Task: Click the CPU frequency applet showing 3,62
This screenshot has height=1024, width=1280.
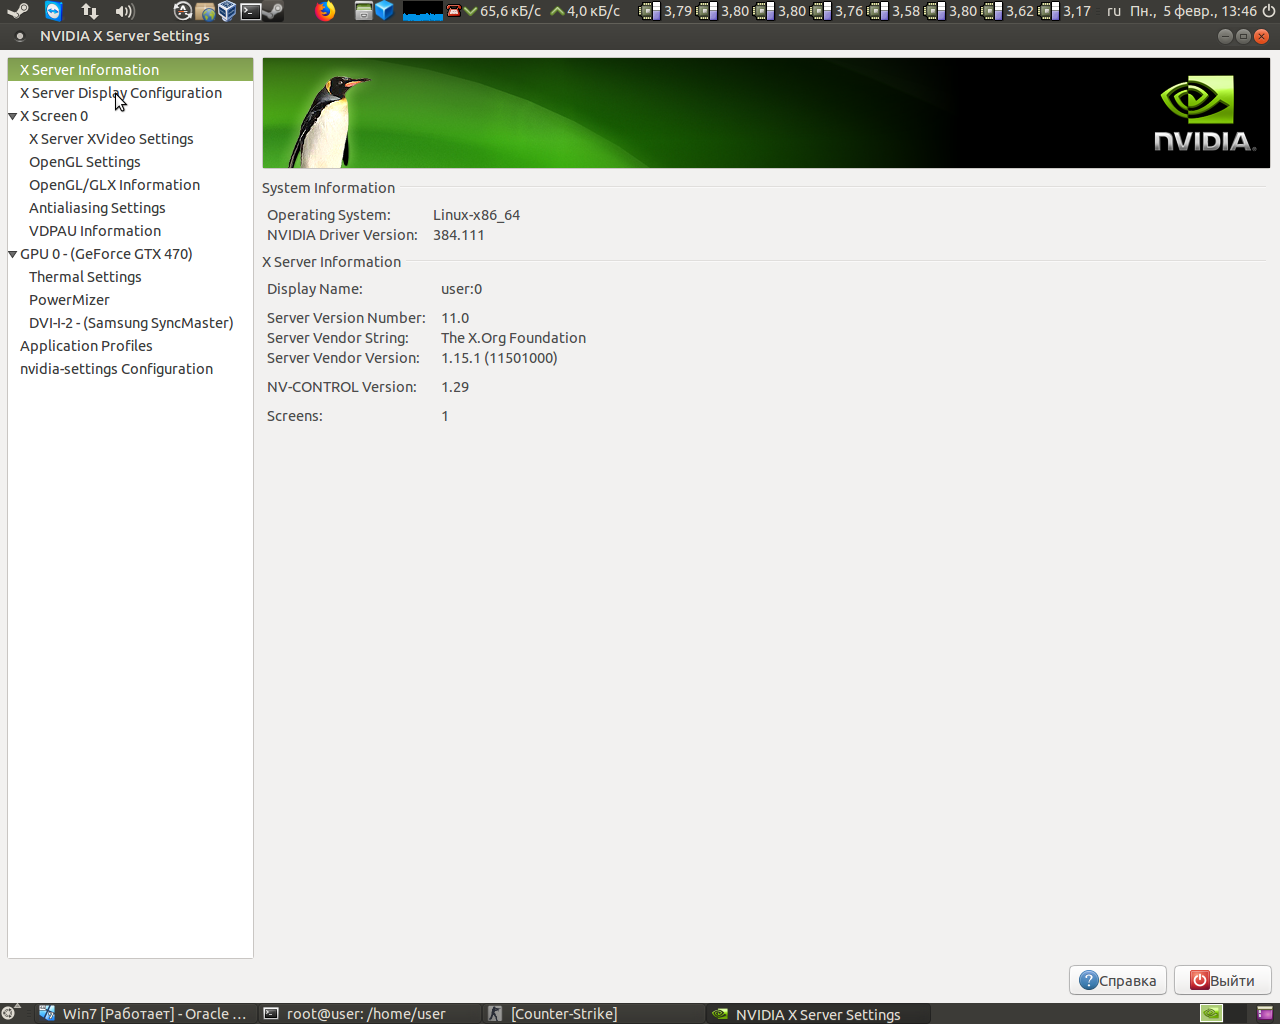Action: click(1008, 11)
